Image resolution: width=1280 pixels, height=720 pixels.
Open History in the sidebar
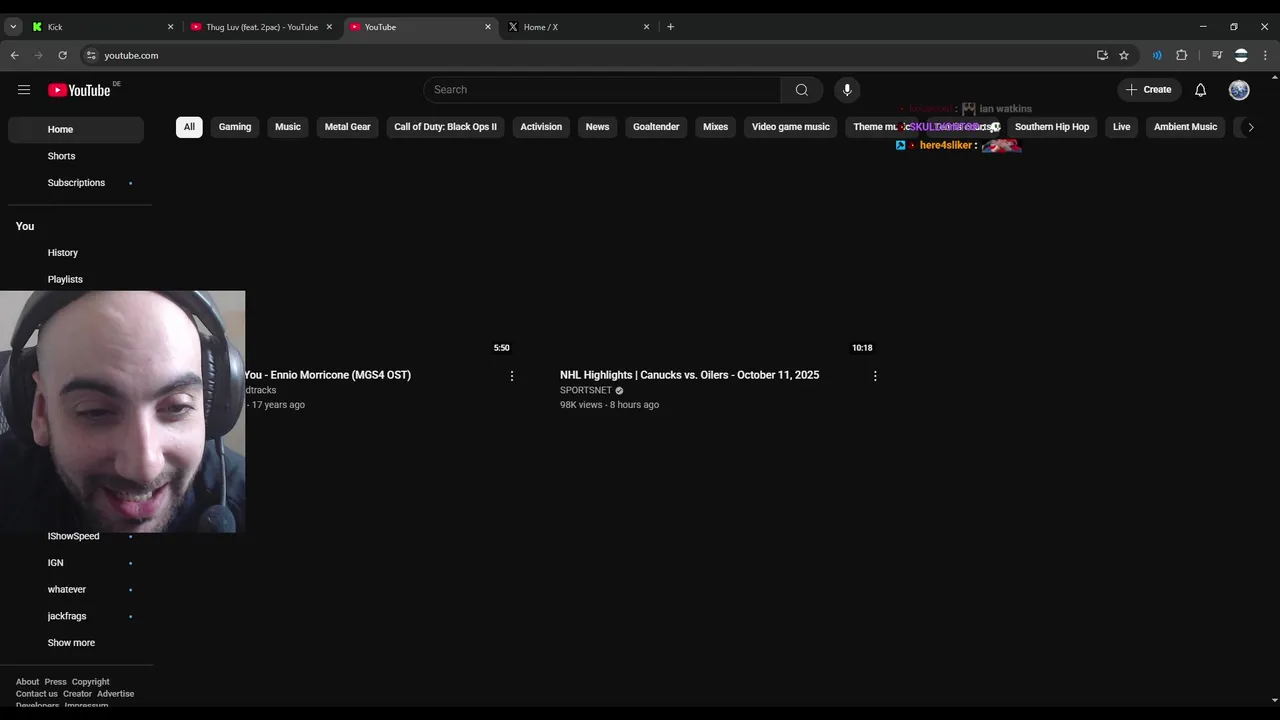tap(76, 253)
